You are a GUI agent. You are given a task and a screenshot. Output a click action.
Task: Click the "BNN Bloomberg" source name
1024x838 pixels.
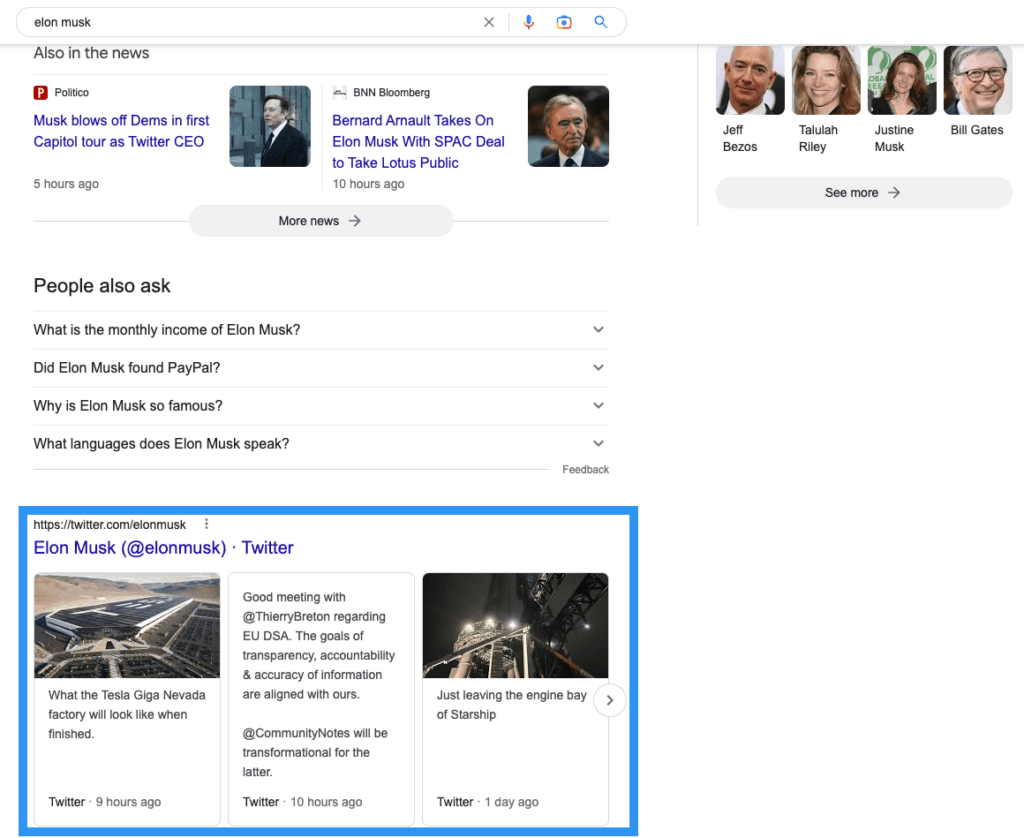tap(392, 93)
